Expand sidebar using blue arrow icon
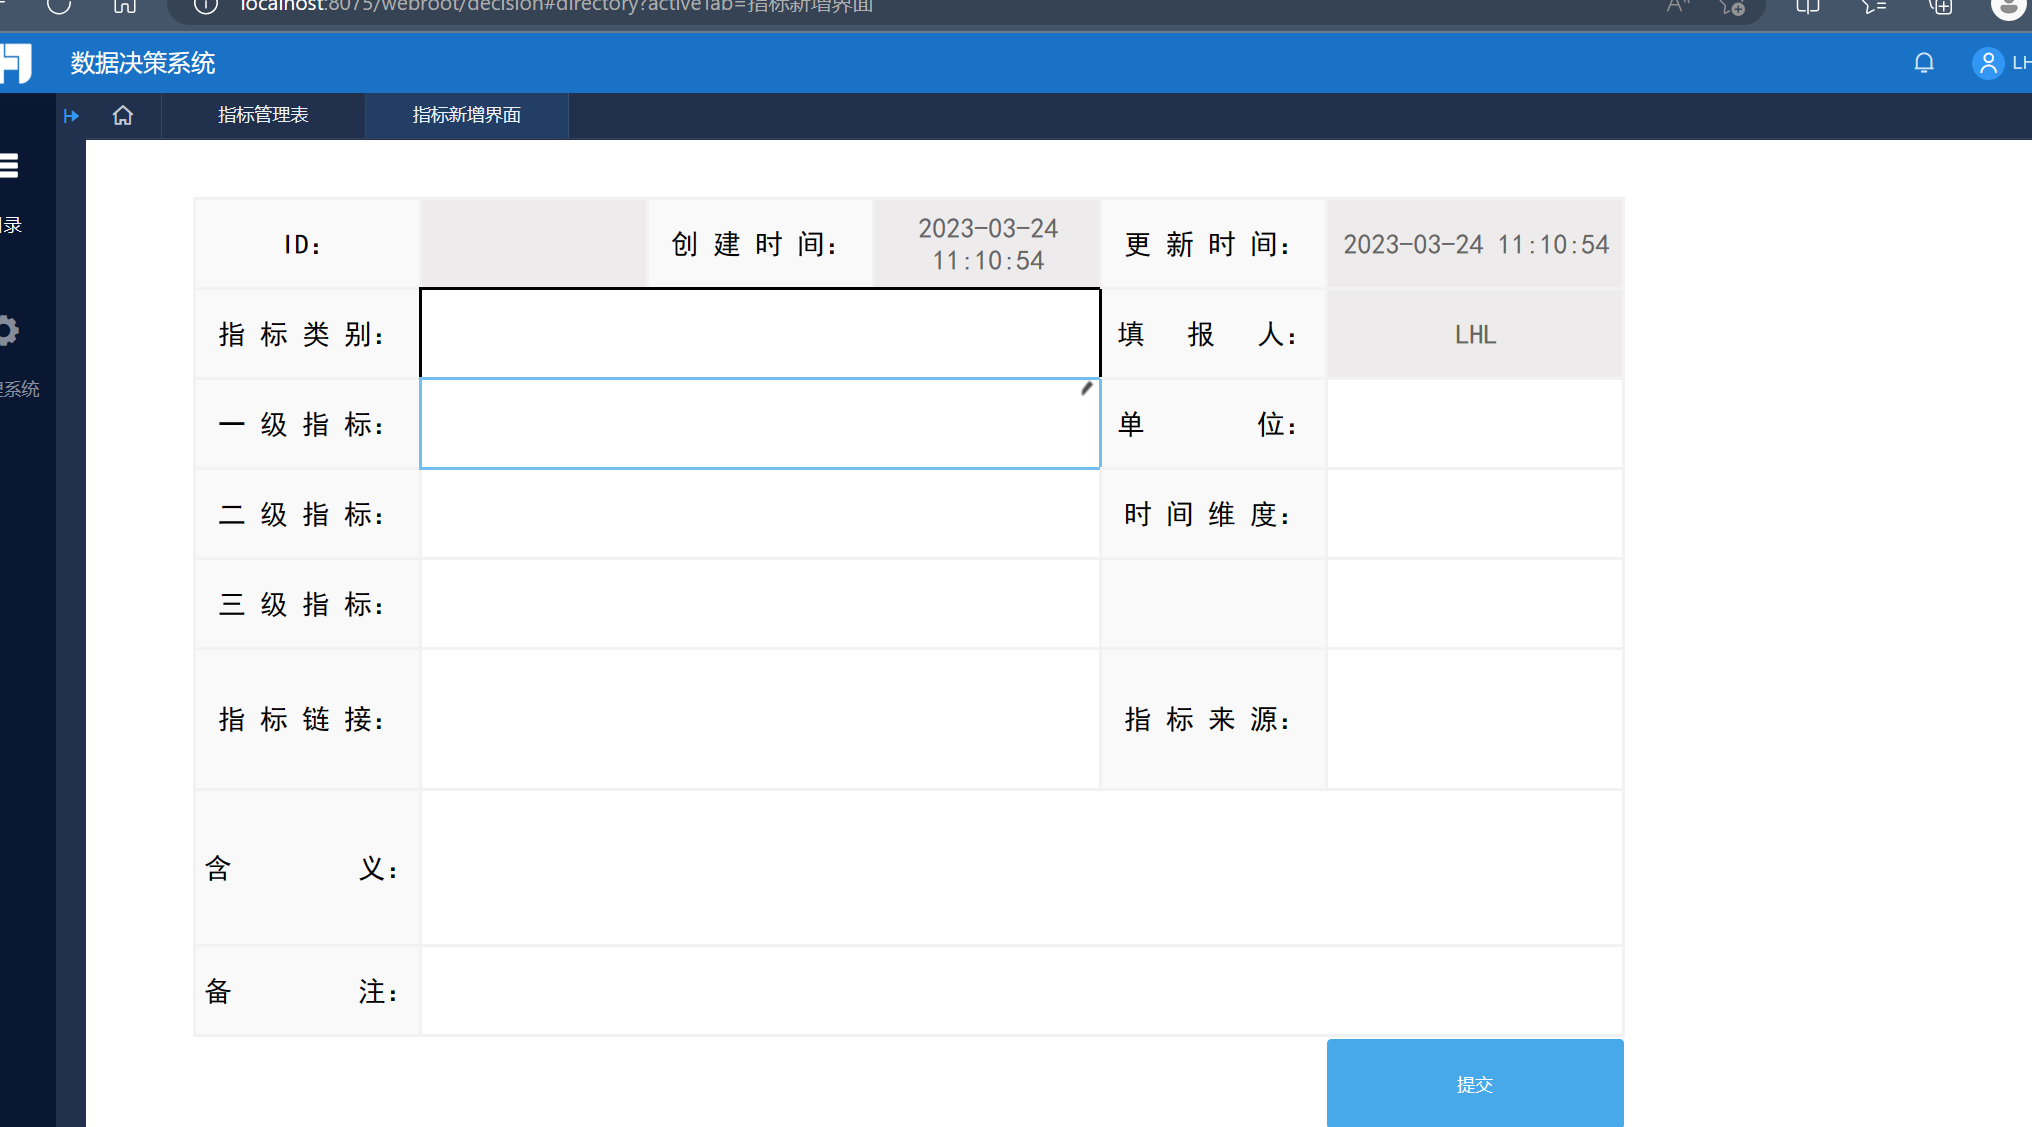The image size is (2032, 1127). point(71,115)
